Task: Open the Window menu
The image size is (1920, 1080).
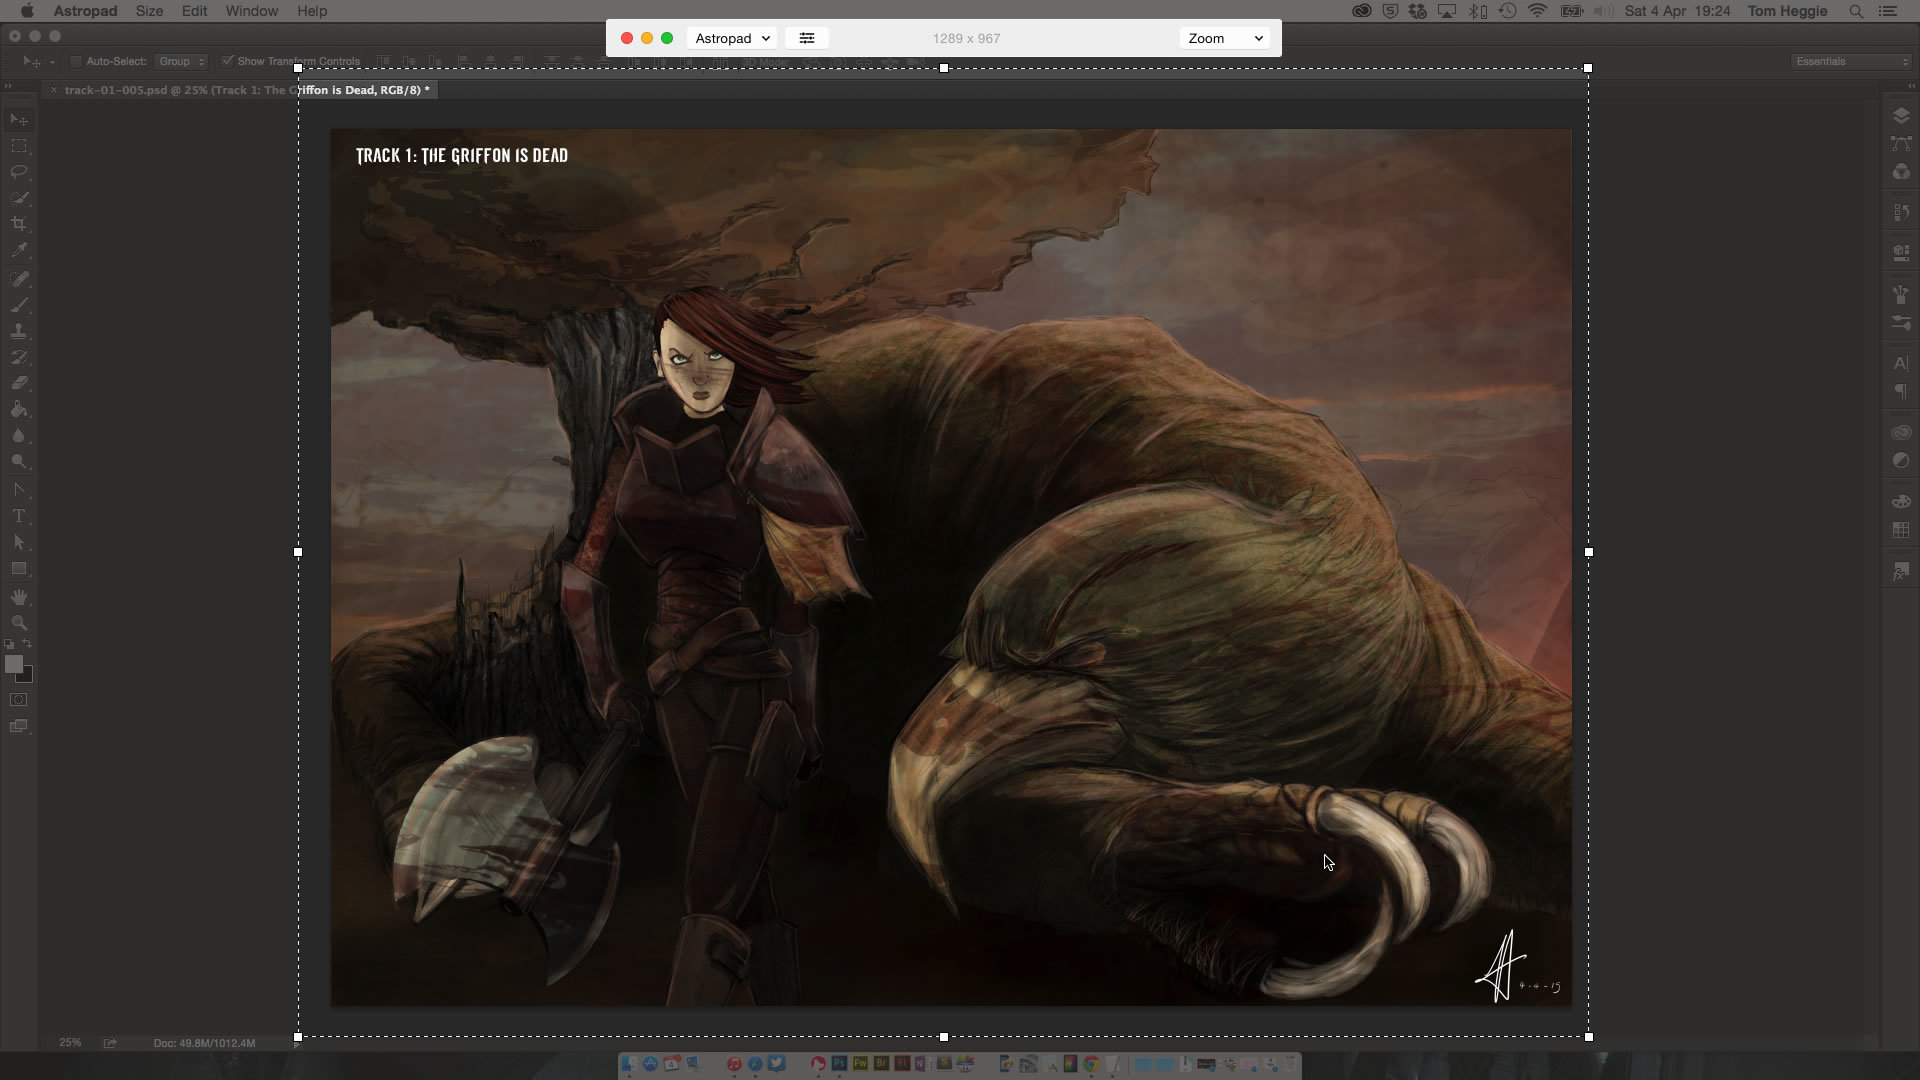Action: (x=251, y=11)
